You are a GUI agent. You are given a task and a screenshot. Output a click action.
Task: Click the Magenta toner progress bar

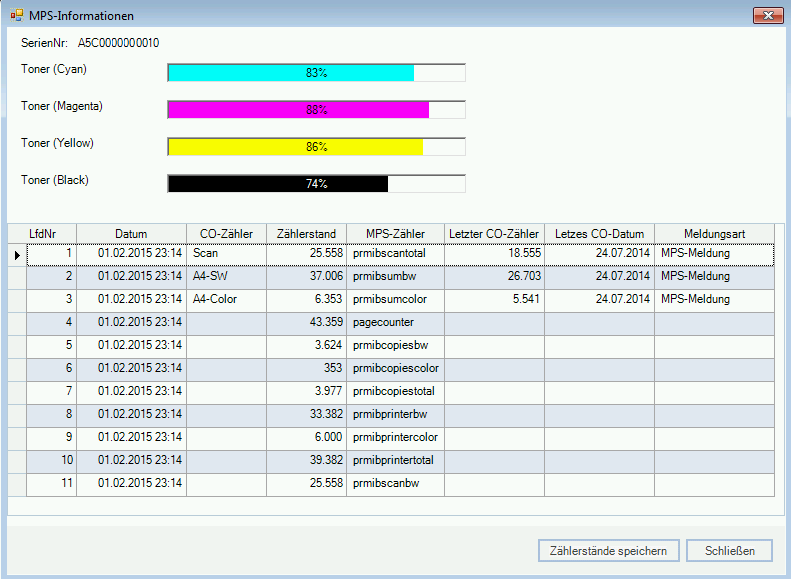316,110
